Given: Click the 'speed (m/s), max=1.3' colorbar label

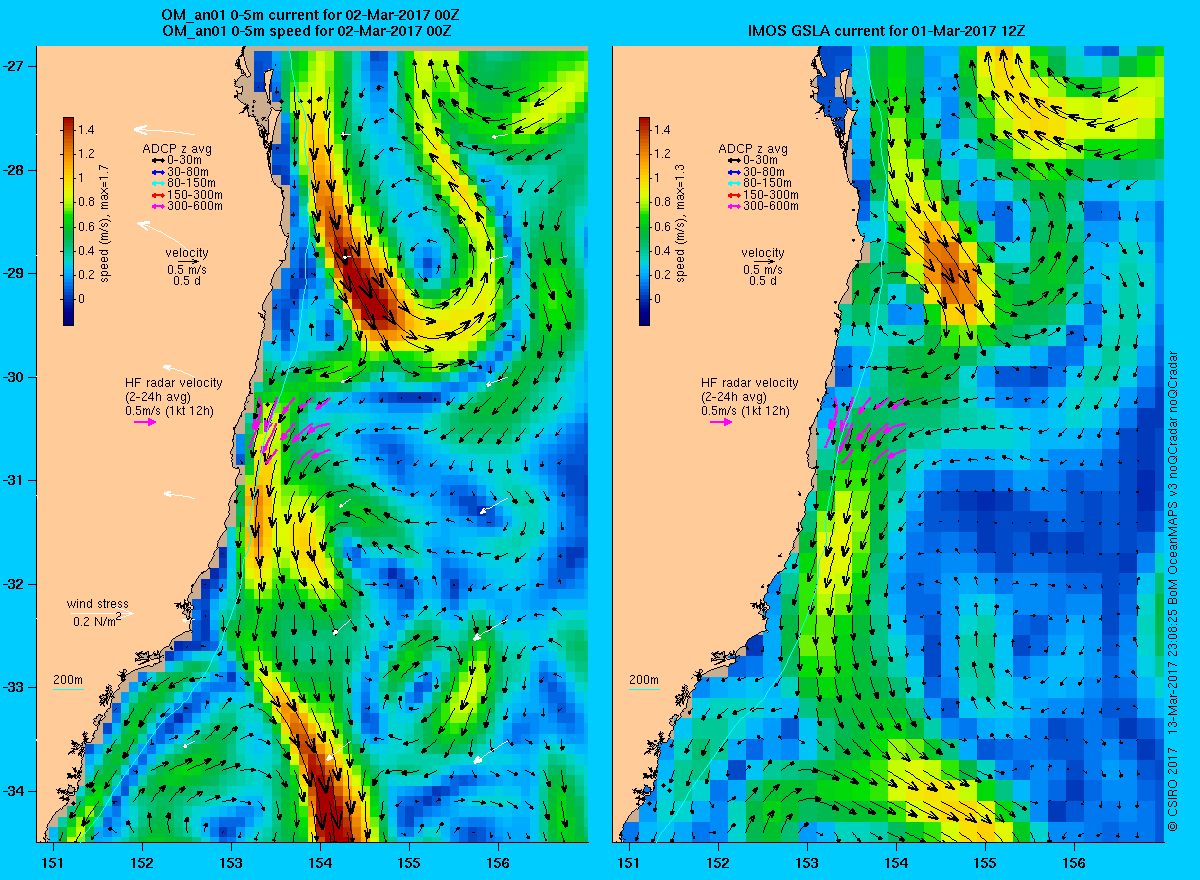Looking at the screenshot, I should tap(681, 221).
